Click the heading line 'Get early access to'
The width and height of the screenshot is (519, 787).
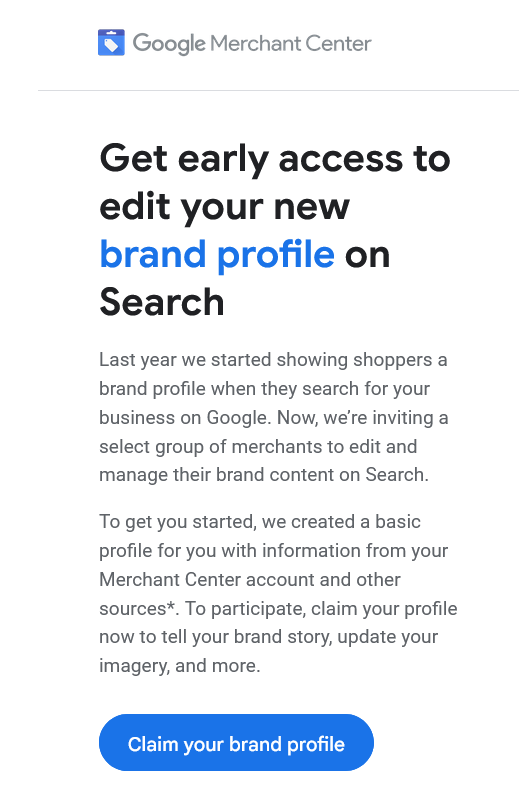[x=275, y=159]
